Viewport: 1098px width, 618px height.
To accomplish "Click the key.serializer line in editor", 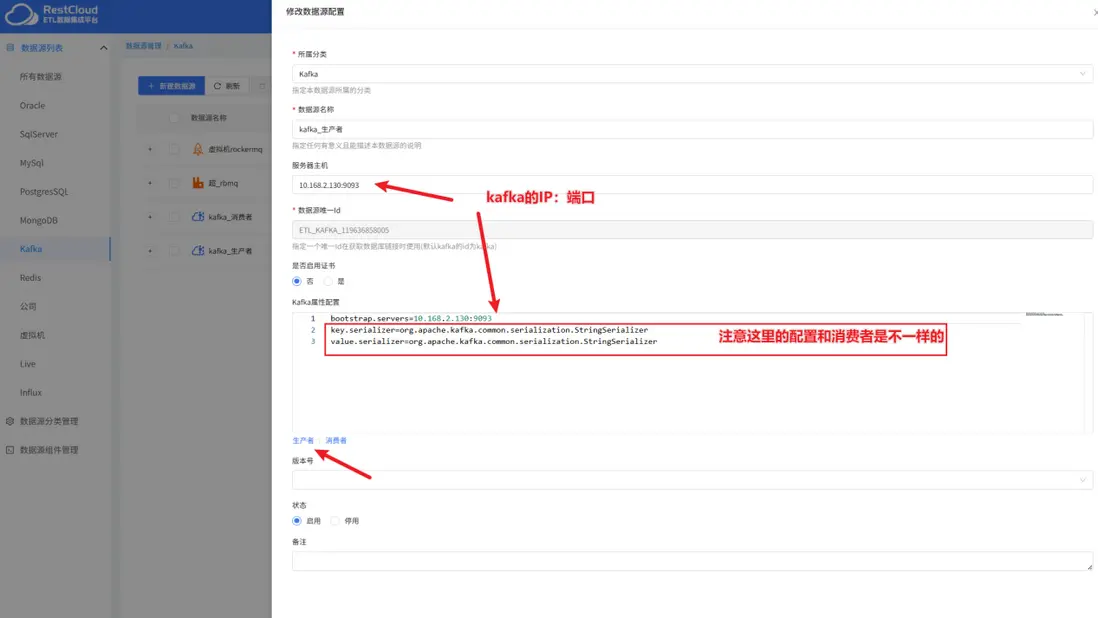I will pyautogui.click(x=489, y=330).
